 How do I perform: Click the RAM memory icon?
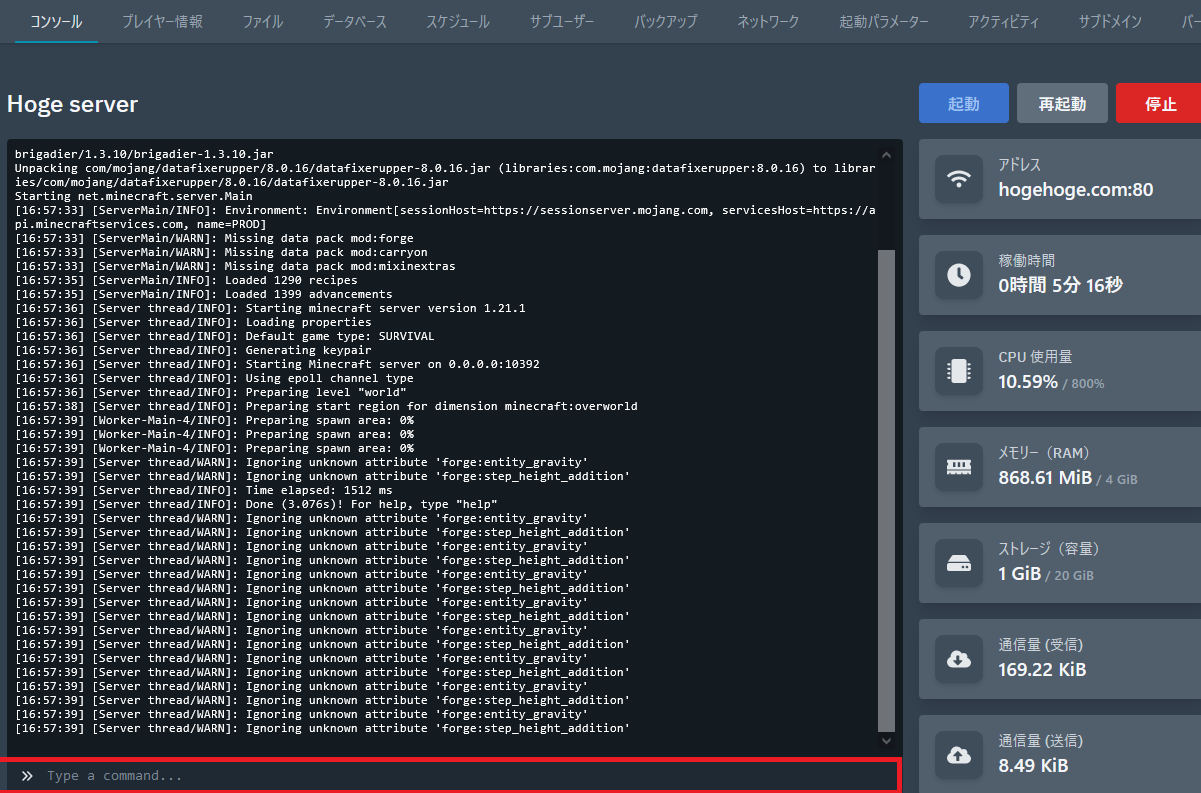tap(959, 467)
